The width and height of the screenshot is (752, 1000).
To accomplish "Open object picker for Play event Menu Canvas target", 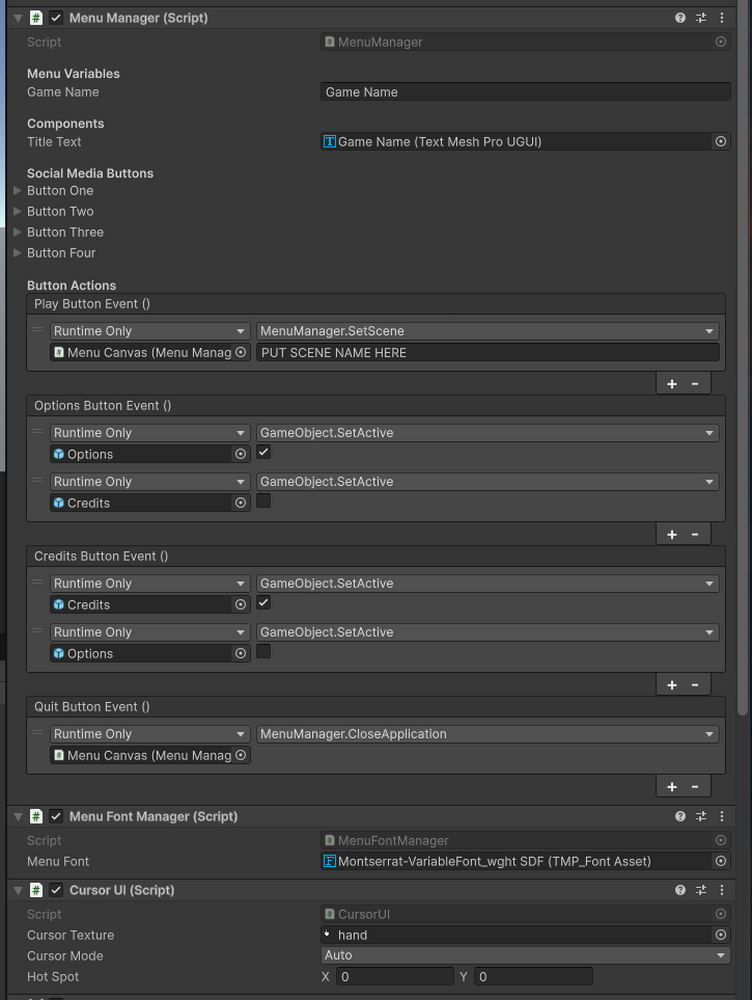I will pos(238,352).
